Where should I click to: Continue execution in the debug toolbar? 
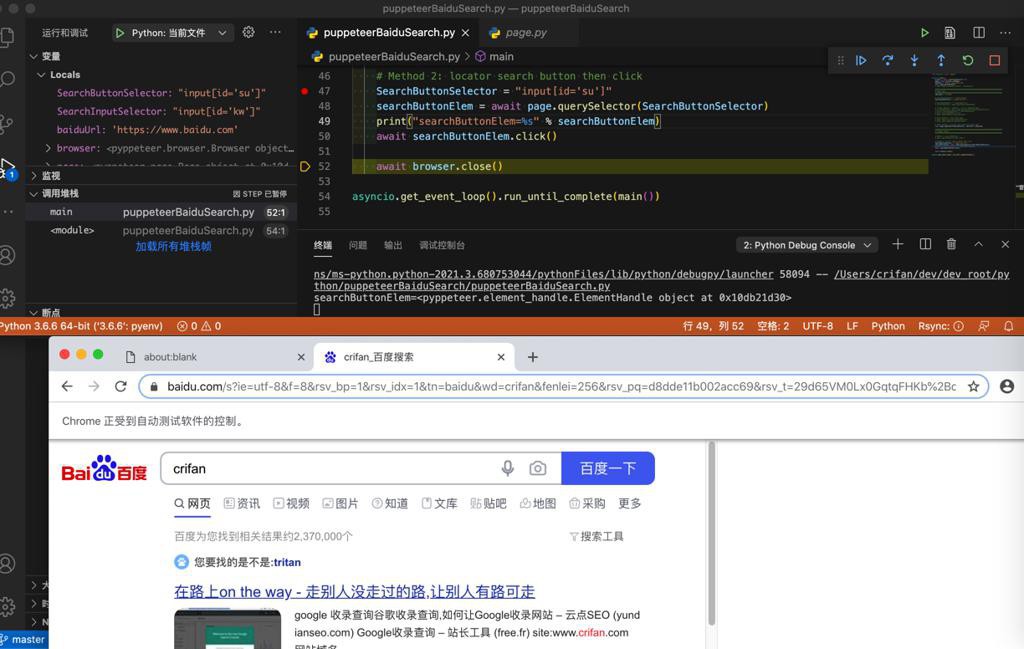[x=861, y=61]
